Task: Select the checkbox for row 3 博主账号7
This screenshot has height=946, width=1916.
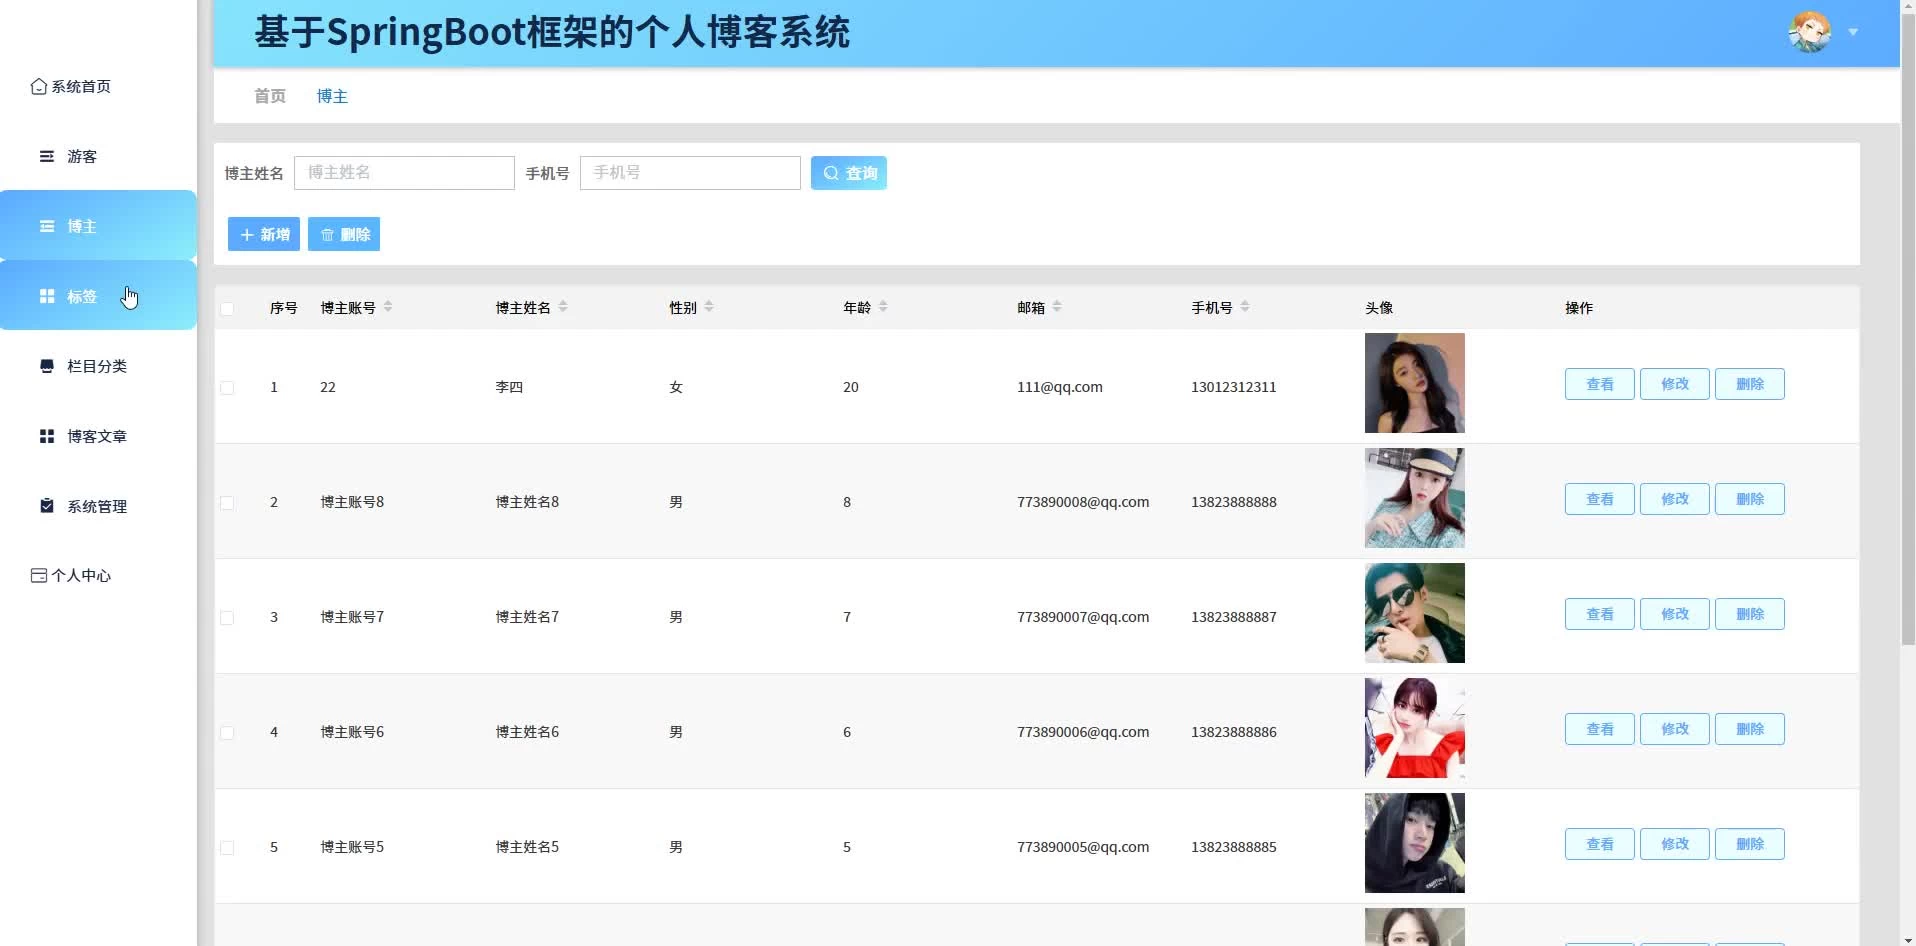Action: click(227, 618)
